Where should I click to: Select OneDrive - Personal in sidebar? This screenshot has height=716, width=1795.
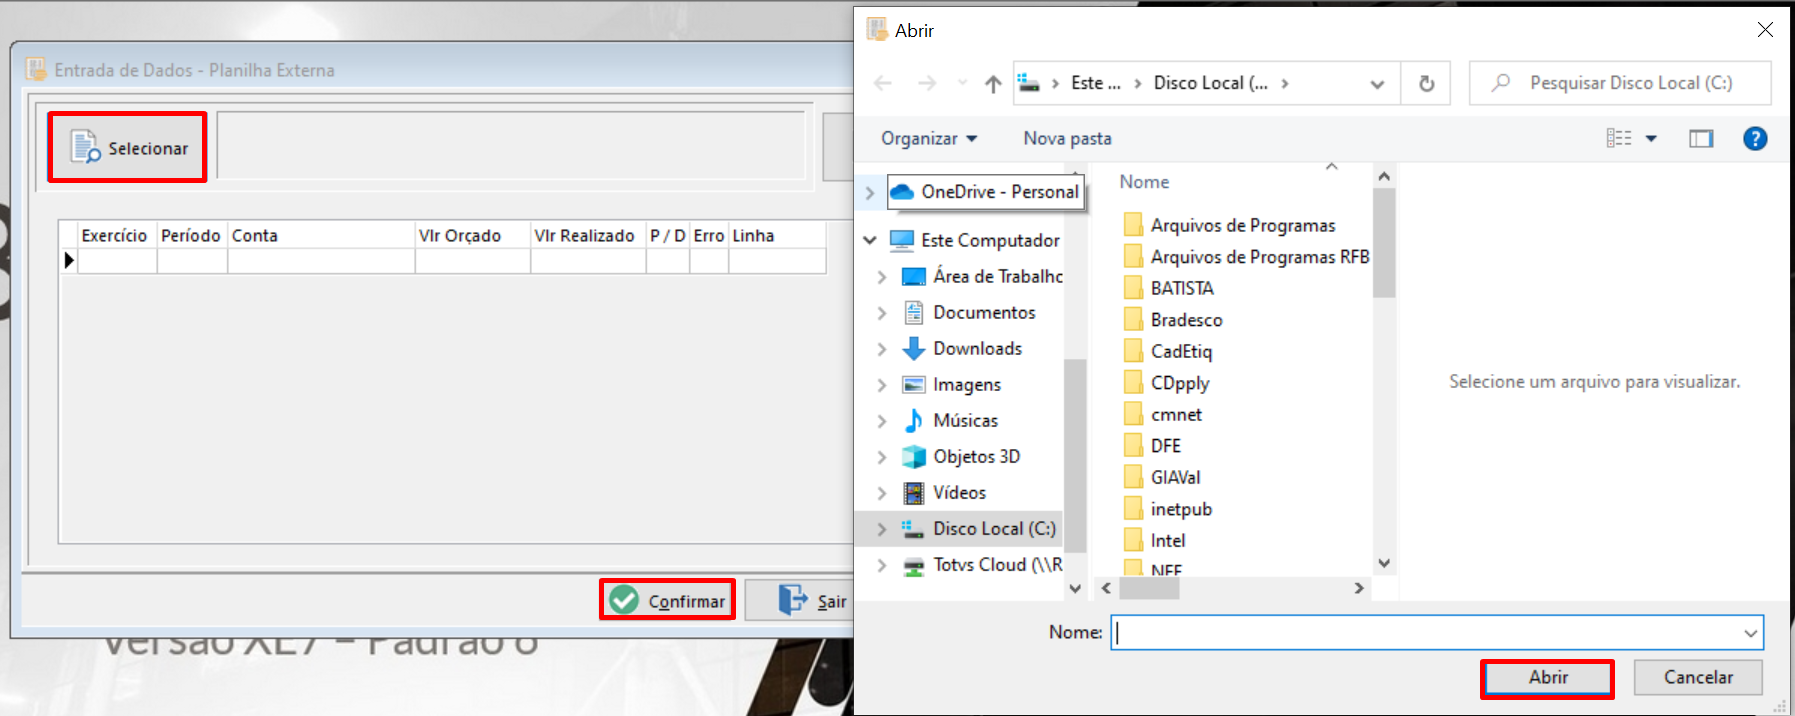985,192
